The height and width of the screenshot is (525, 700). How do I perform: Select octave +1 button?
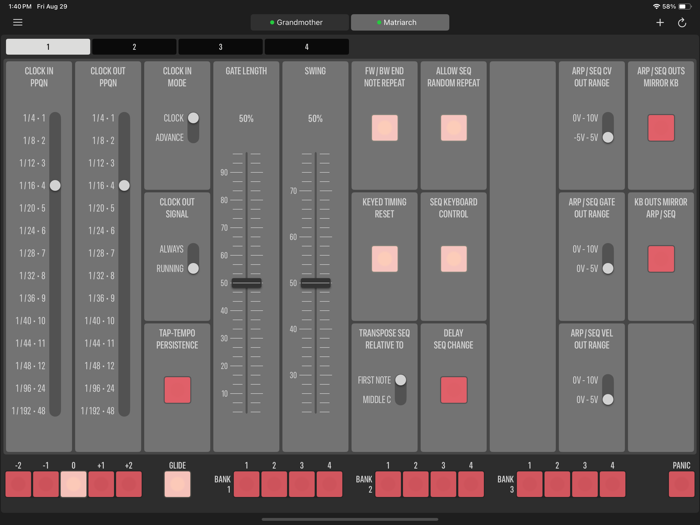coord(101,484)
